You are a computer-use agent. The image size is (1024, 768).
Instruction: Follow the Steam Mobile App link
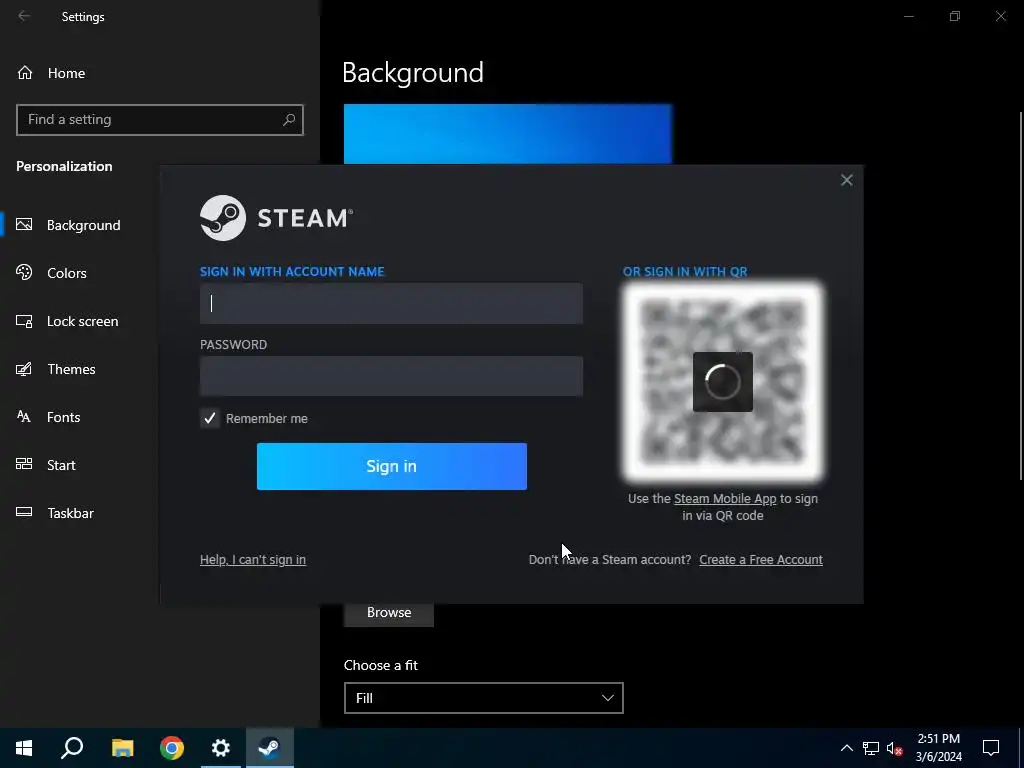725,499
